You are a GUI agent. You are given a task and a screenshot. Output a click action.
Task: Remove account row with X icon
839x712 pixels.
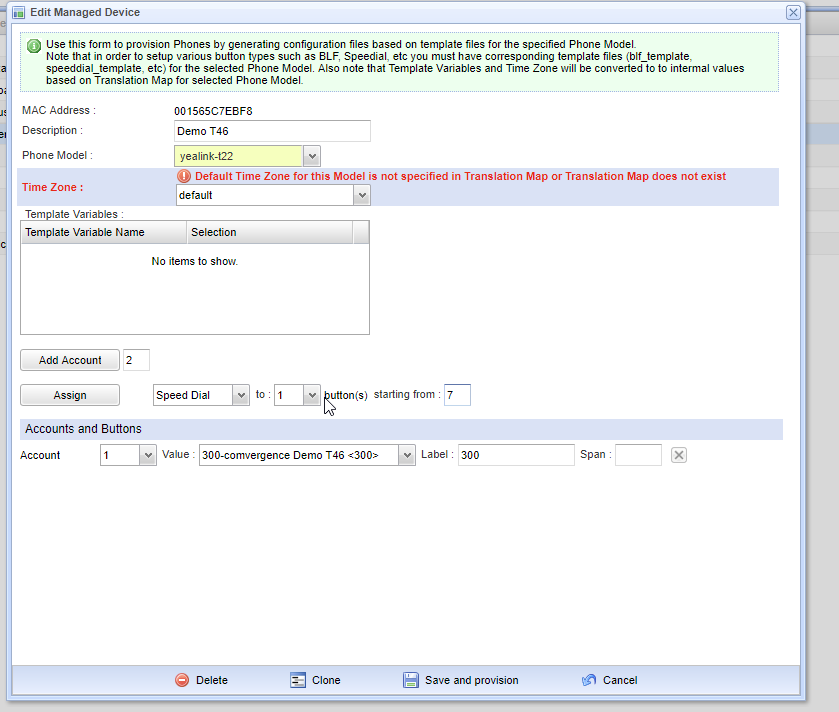tap(678, 455)
